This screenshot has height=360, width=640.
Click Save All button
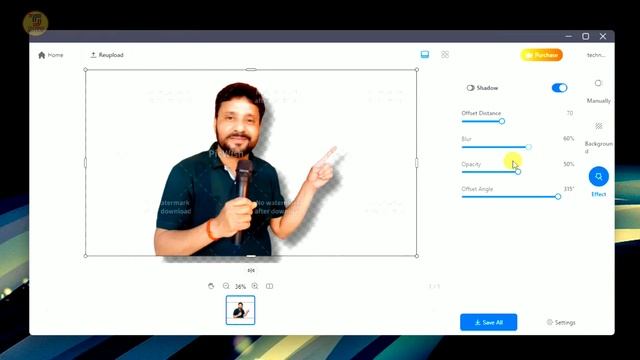[489, 322]
